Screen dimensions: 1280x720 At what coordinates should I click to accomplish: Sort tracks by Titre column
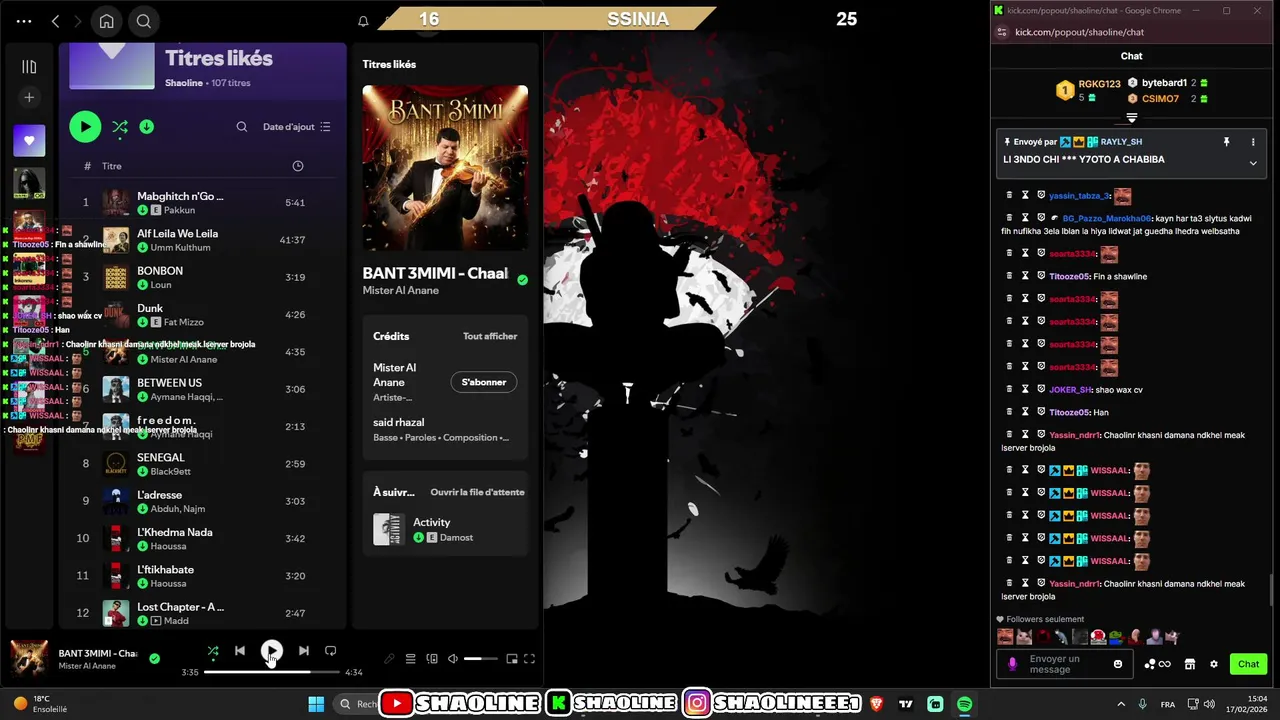pyautogui.click(x=112, y=166)
